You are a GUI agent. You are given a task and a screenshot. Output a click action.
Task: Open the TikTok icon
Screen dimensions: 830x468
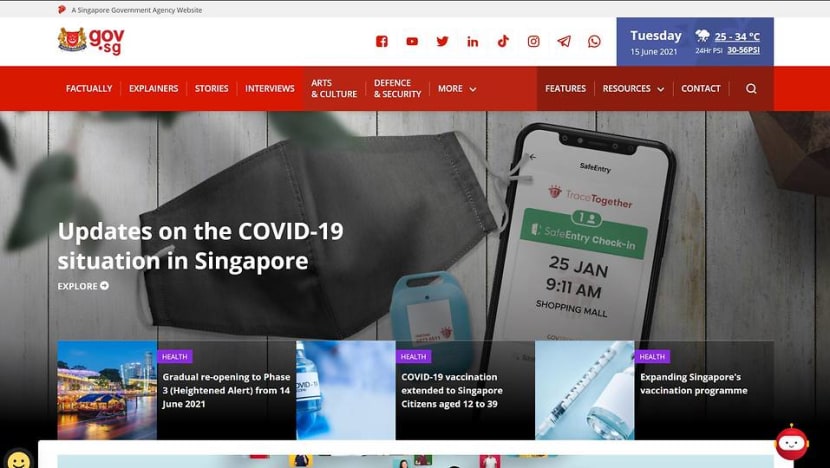pyautogui.click(x=503, y=41)
